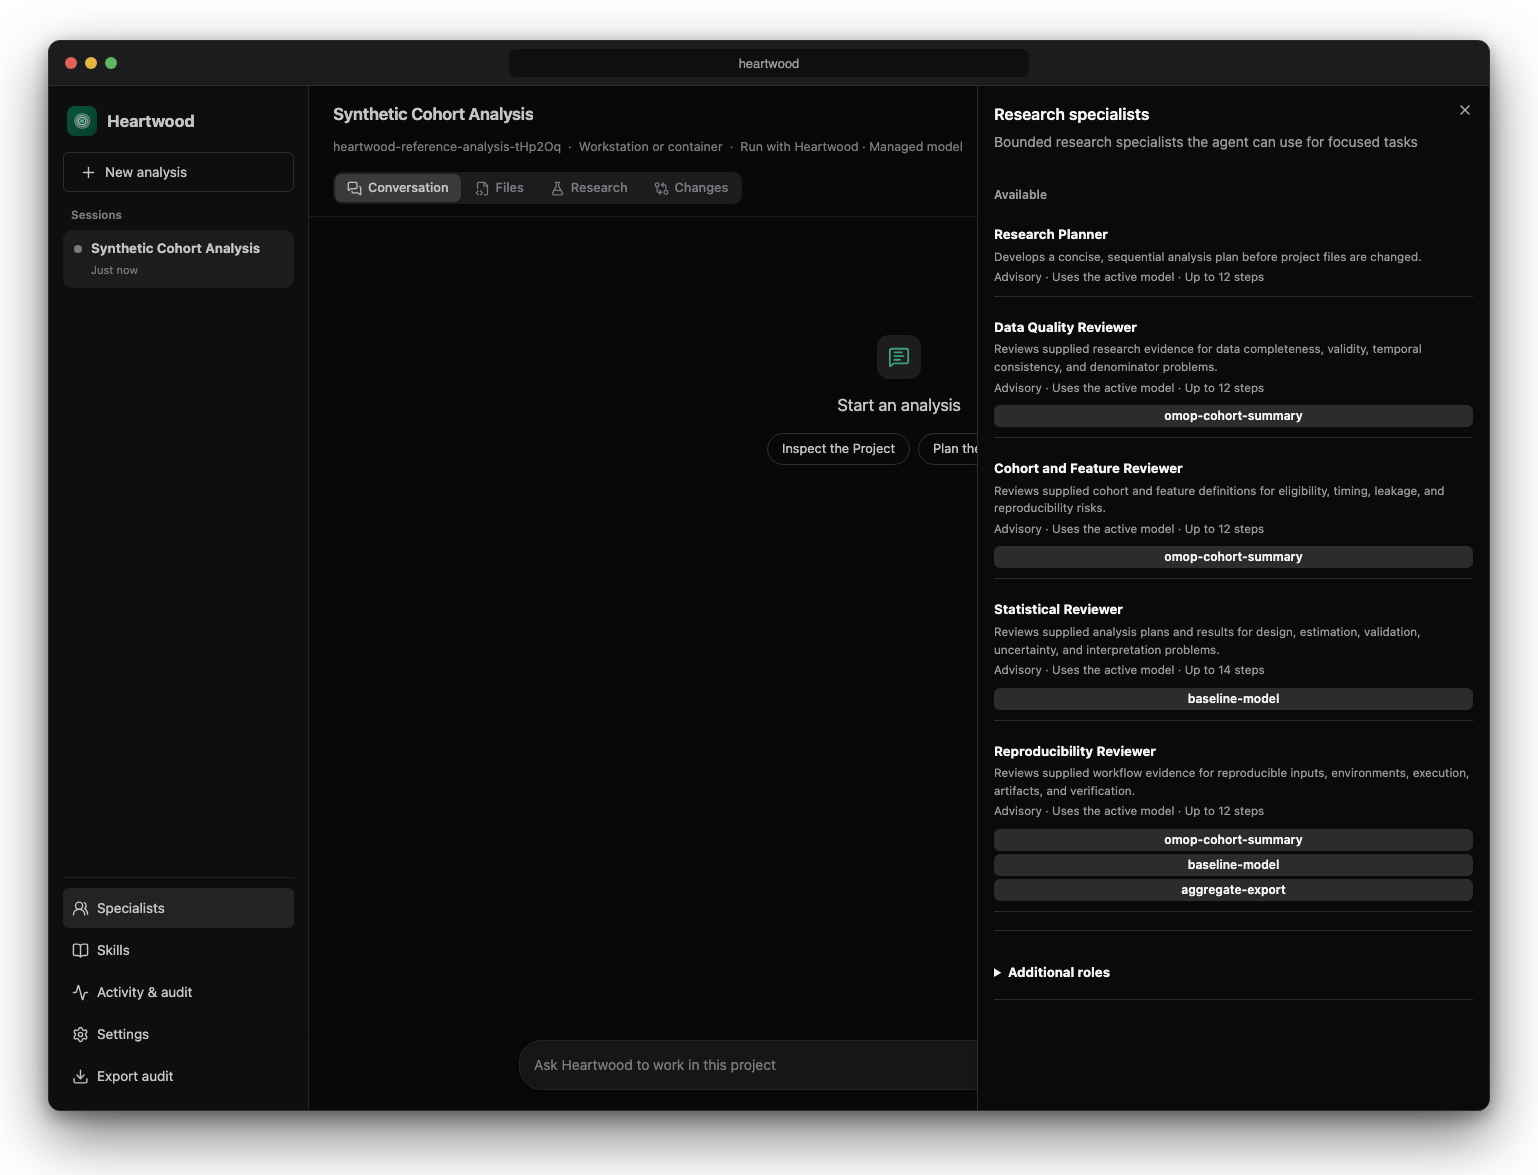Image resolution: width=1538 pixels, height=1175 pixels.
Task: Click the Files tab document icon
Action: (482, 188)
